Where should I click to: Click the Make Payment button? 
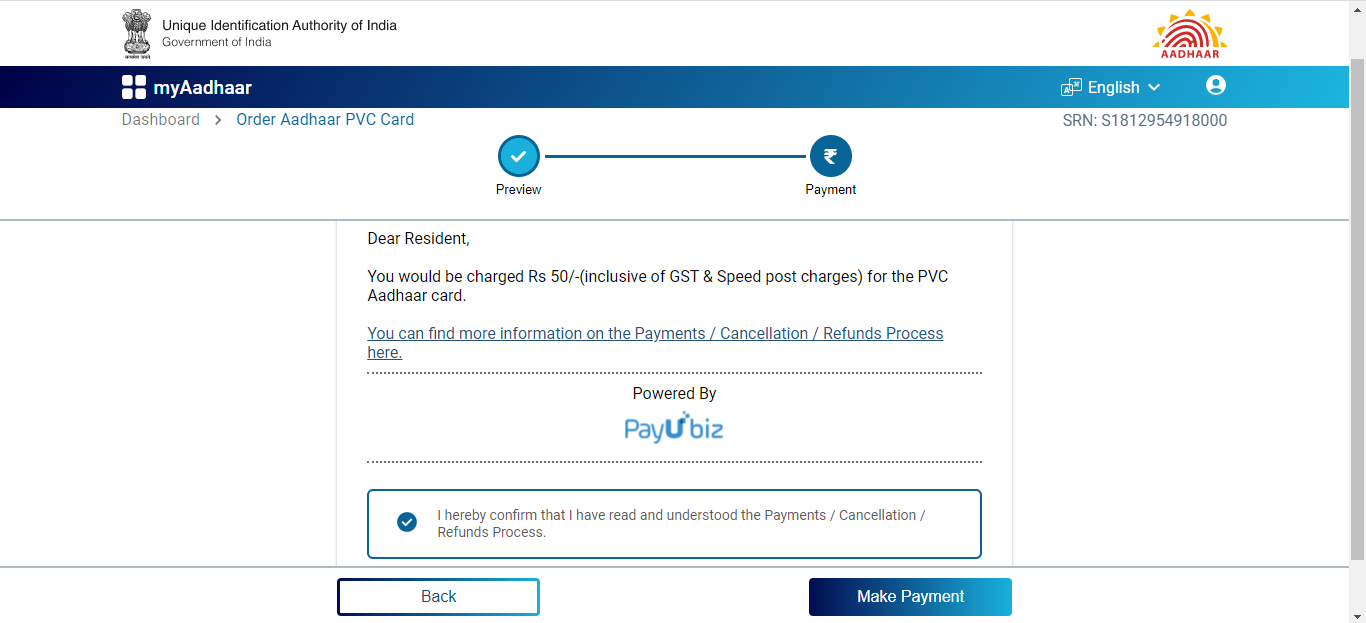[x=910, y=597]
